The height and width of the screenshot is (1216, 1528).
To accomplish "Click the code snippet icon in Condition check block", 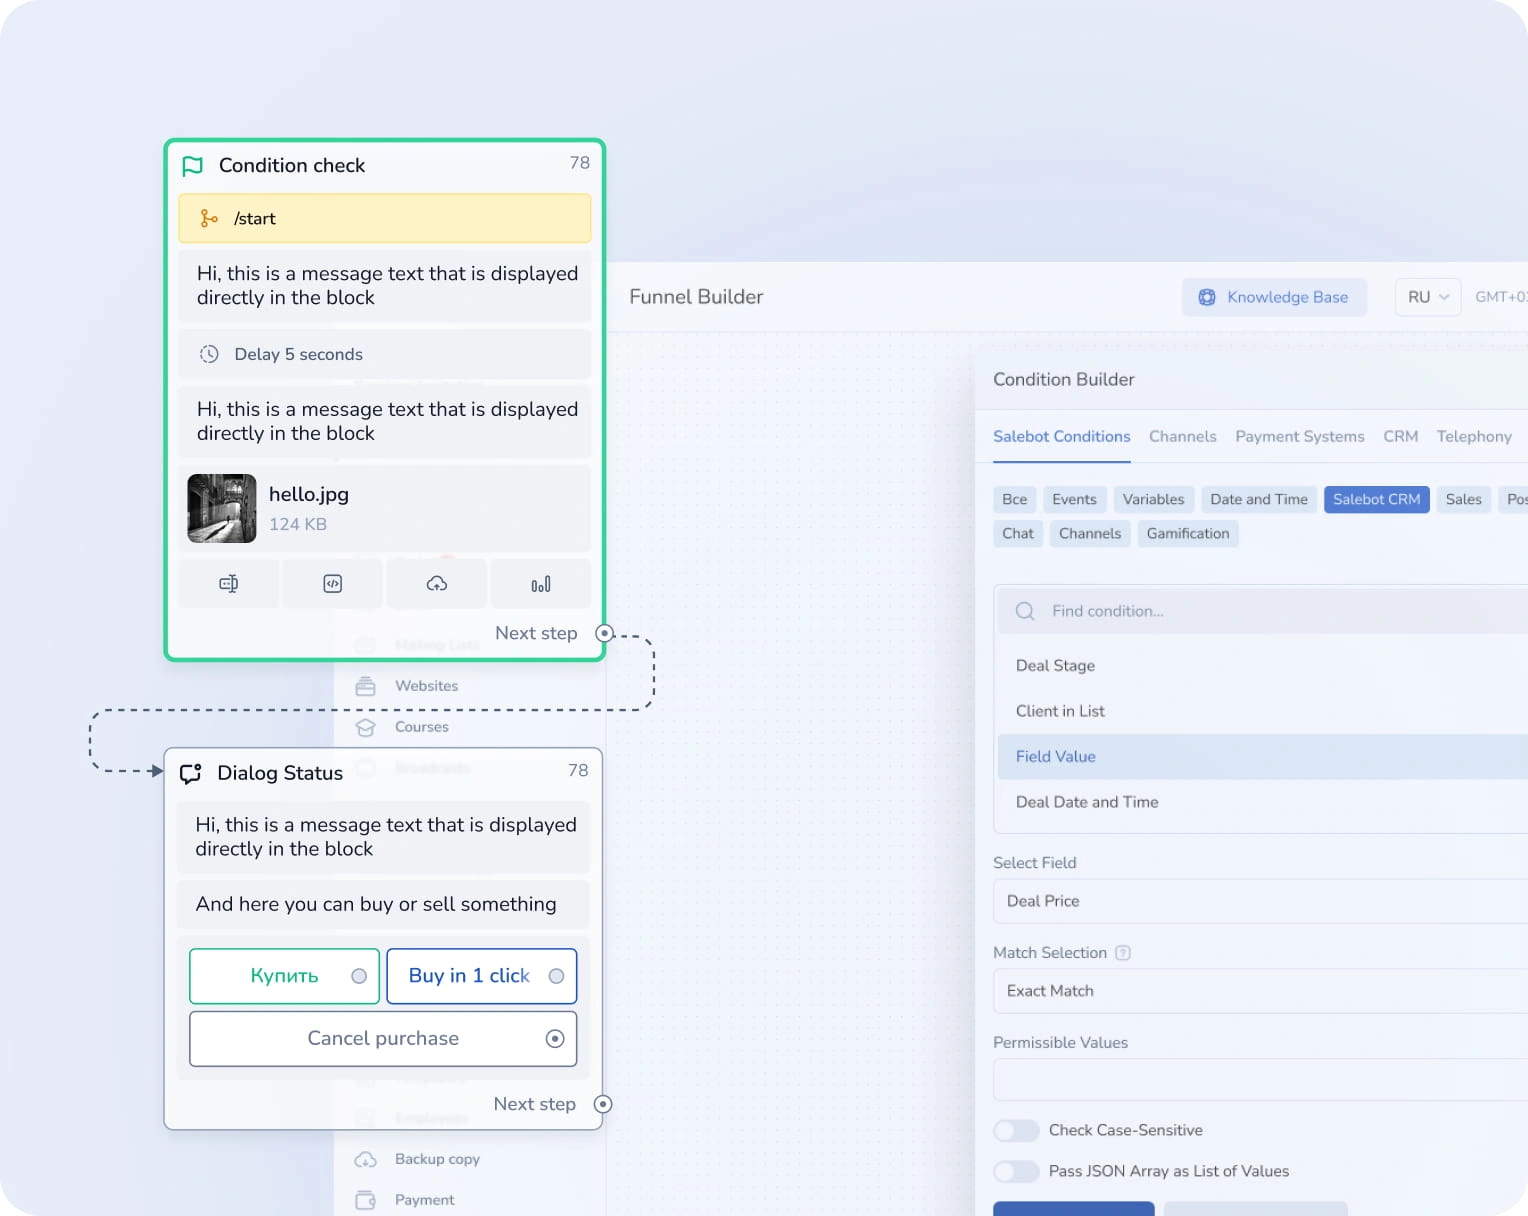I will pos(333,584).
